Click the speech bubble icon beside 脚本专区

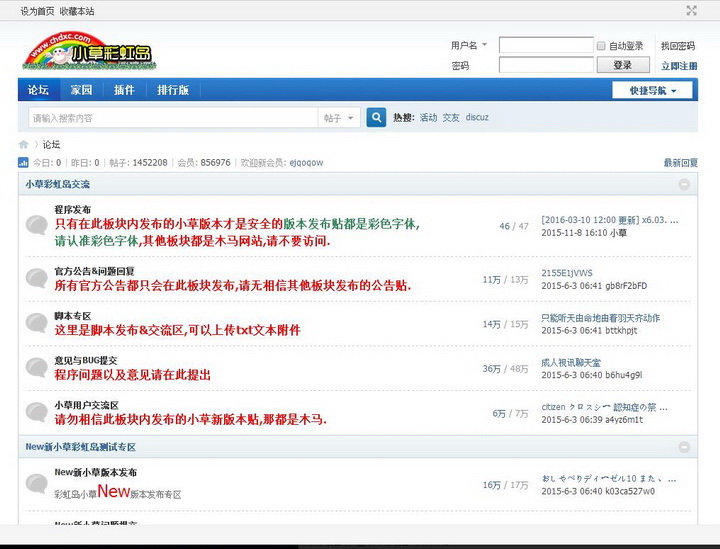[37, 324]
